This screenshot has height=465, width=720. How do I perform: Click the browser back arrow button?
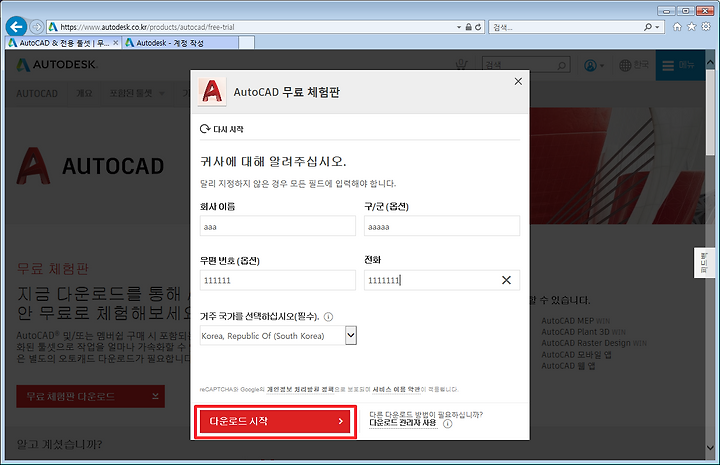click(17, 27)
